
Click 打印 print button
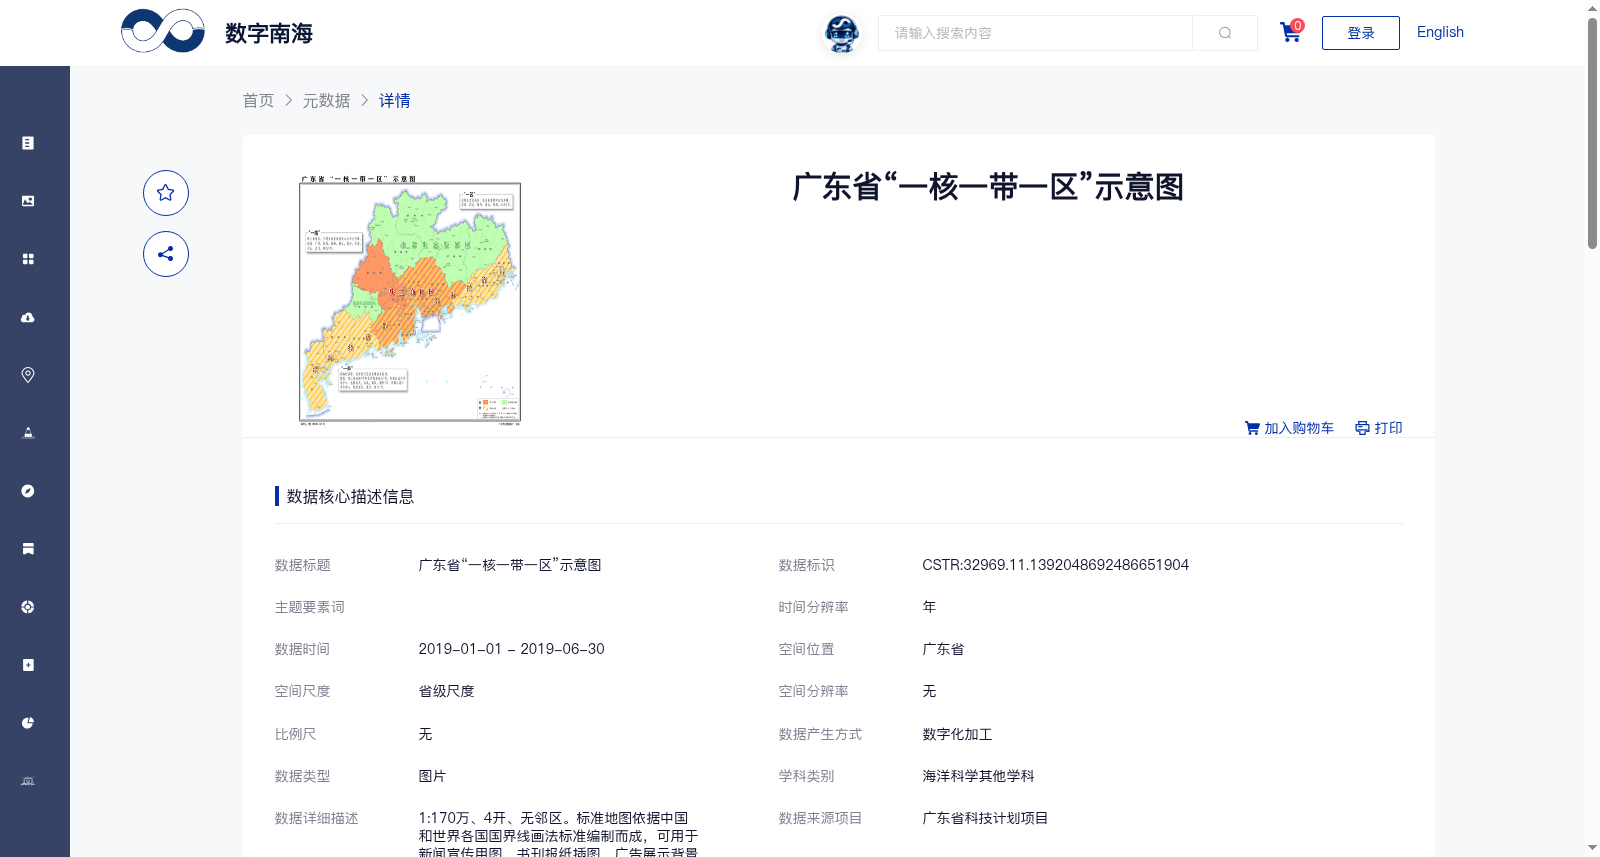[x=1379, y=428]
